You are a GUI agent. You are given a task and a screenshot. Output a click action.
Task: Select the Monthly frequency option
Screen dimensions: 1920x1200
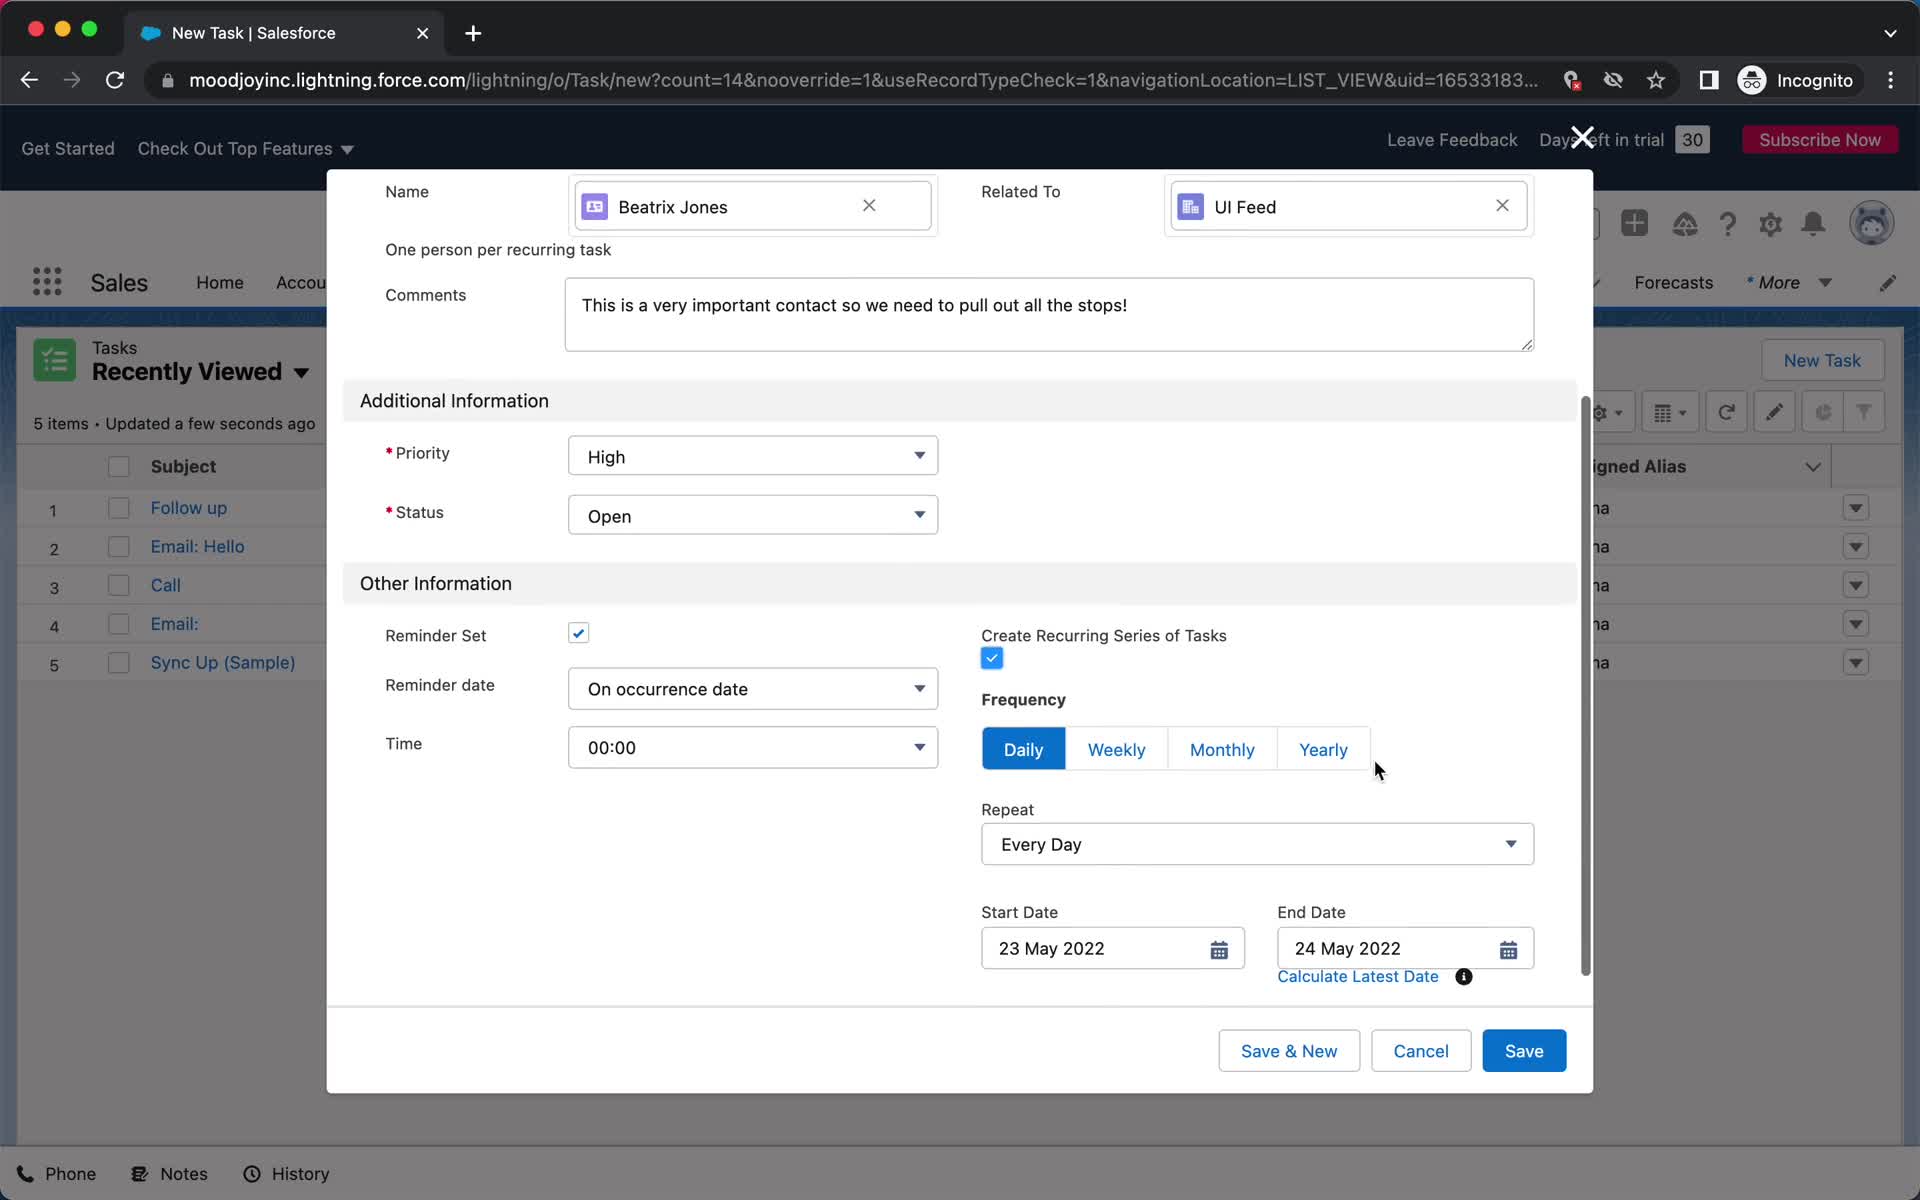(x=1221, y=750)
